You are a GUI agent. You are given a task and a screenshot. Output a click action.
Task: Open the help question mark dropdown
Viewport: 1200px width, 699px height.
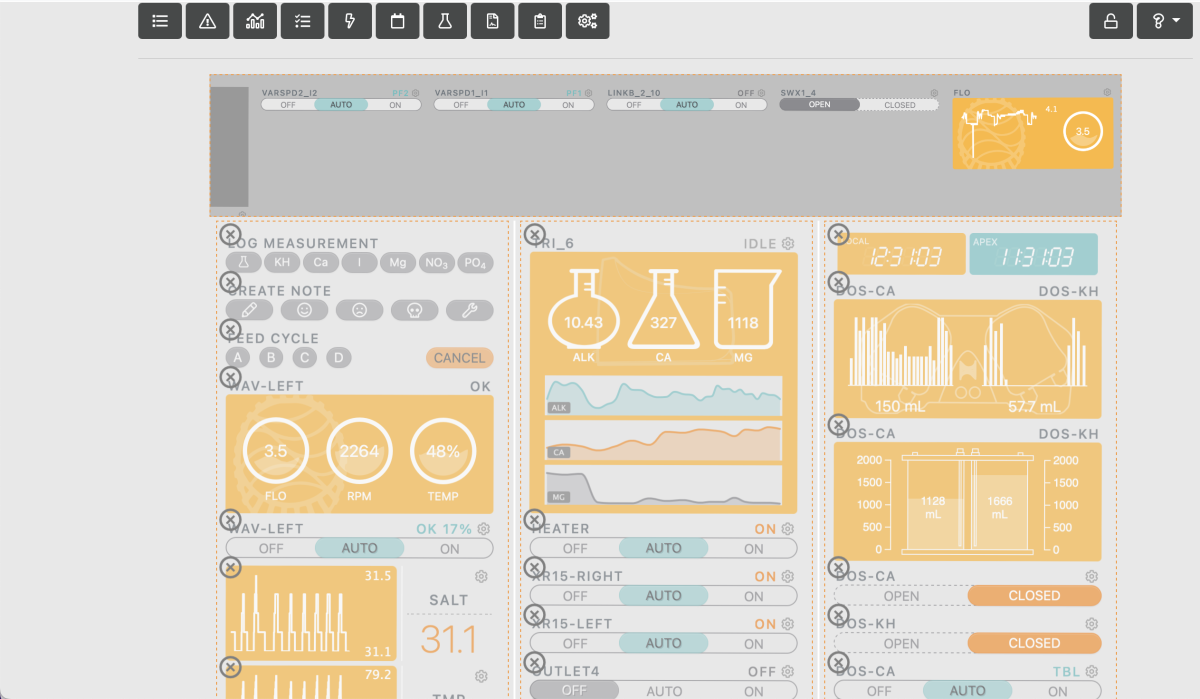click(1164, 21)
